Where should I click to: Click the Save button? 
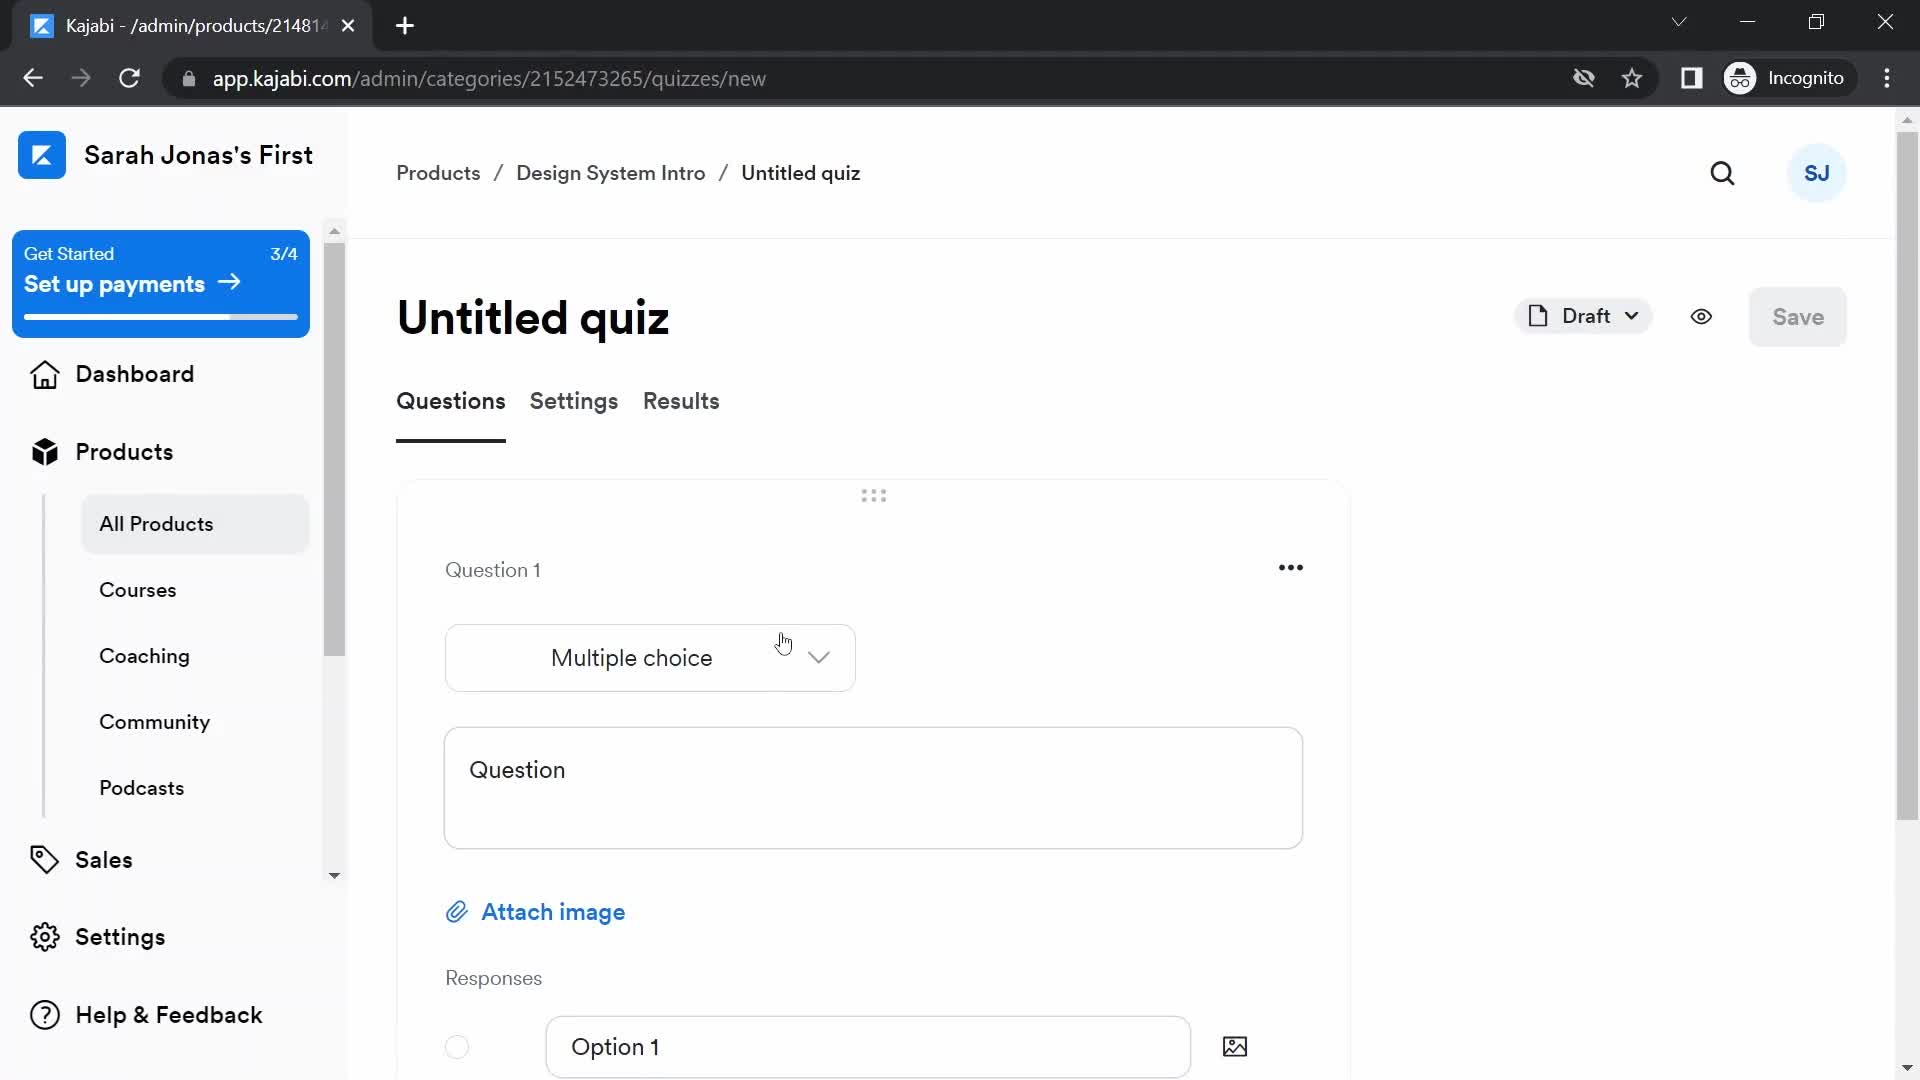1797,316
